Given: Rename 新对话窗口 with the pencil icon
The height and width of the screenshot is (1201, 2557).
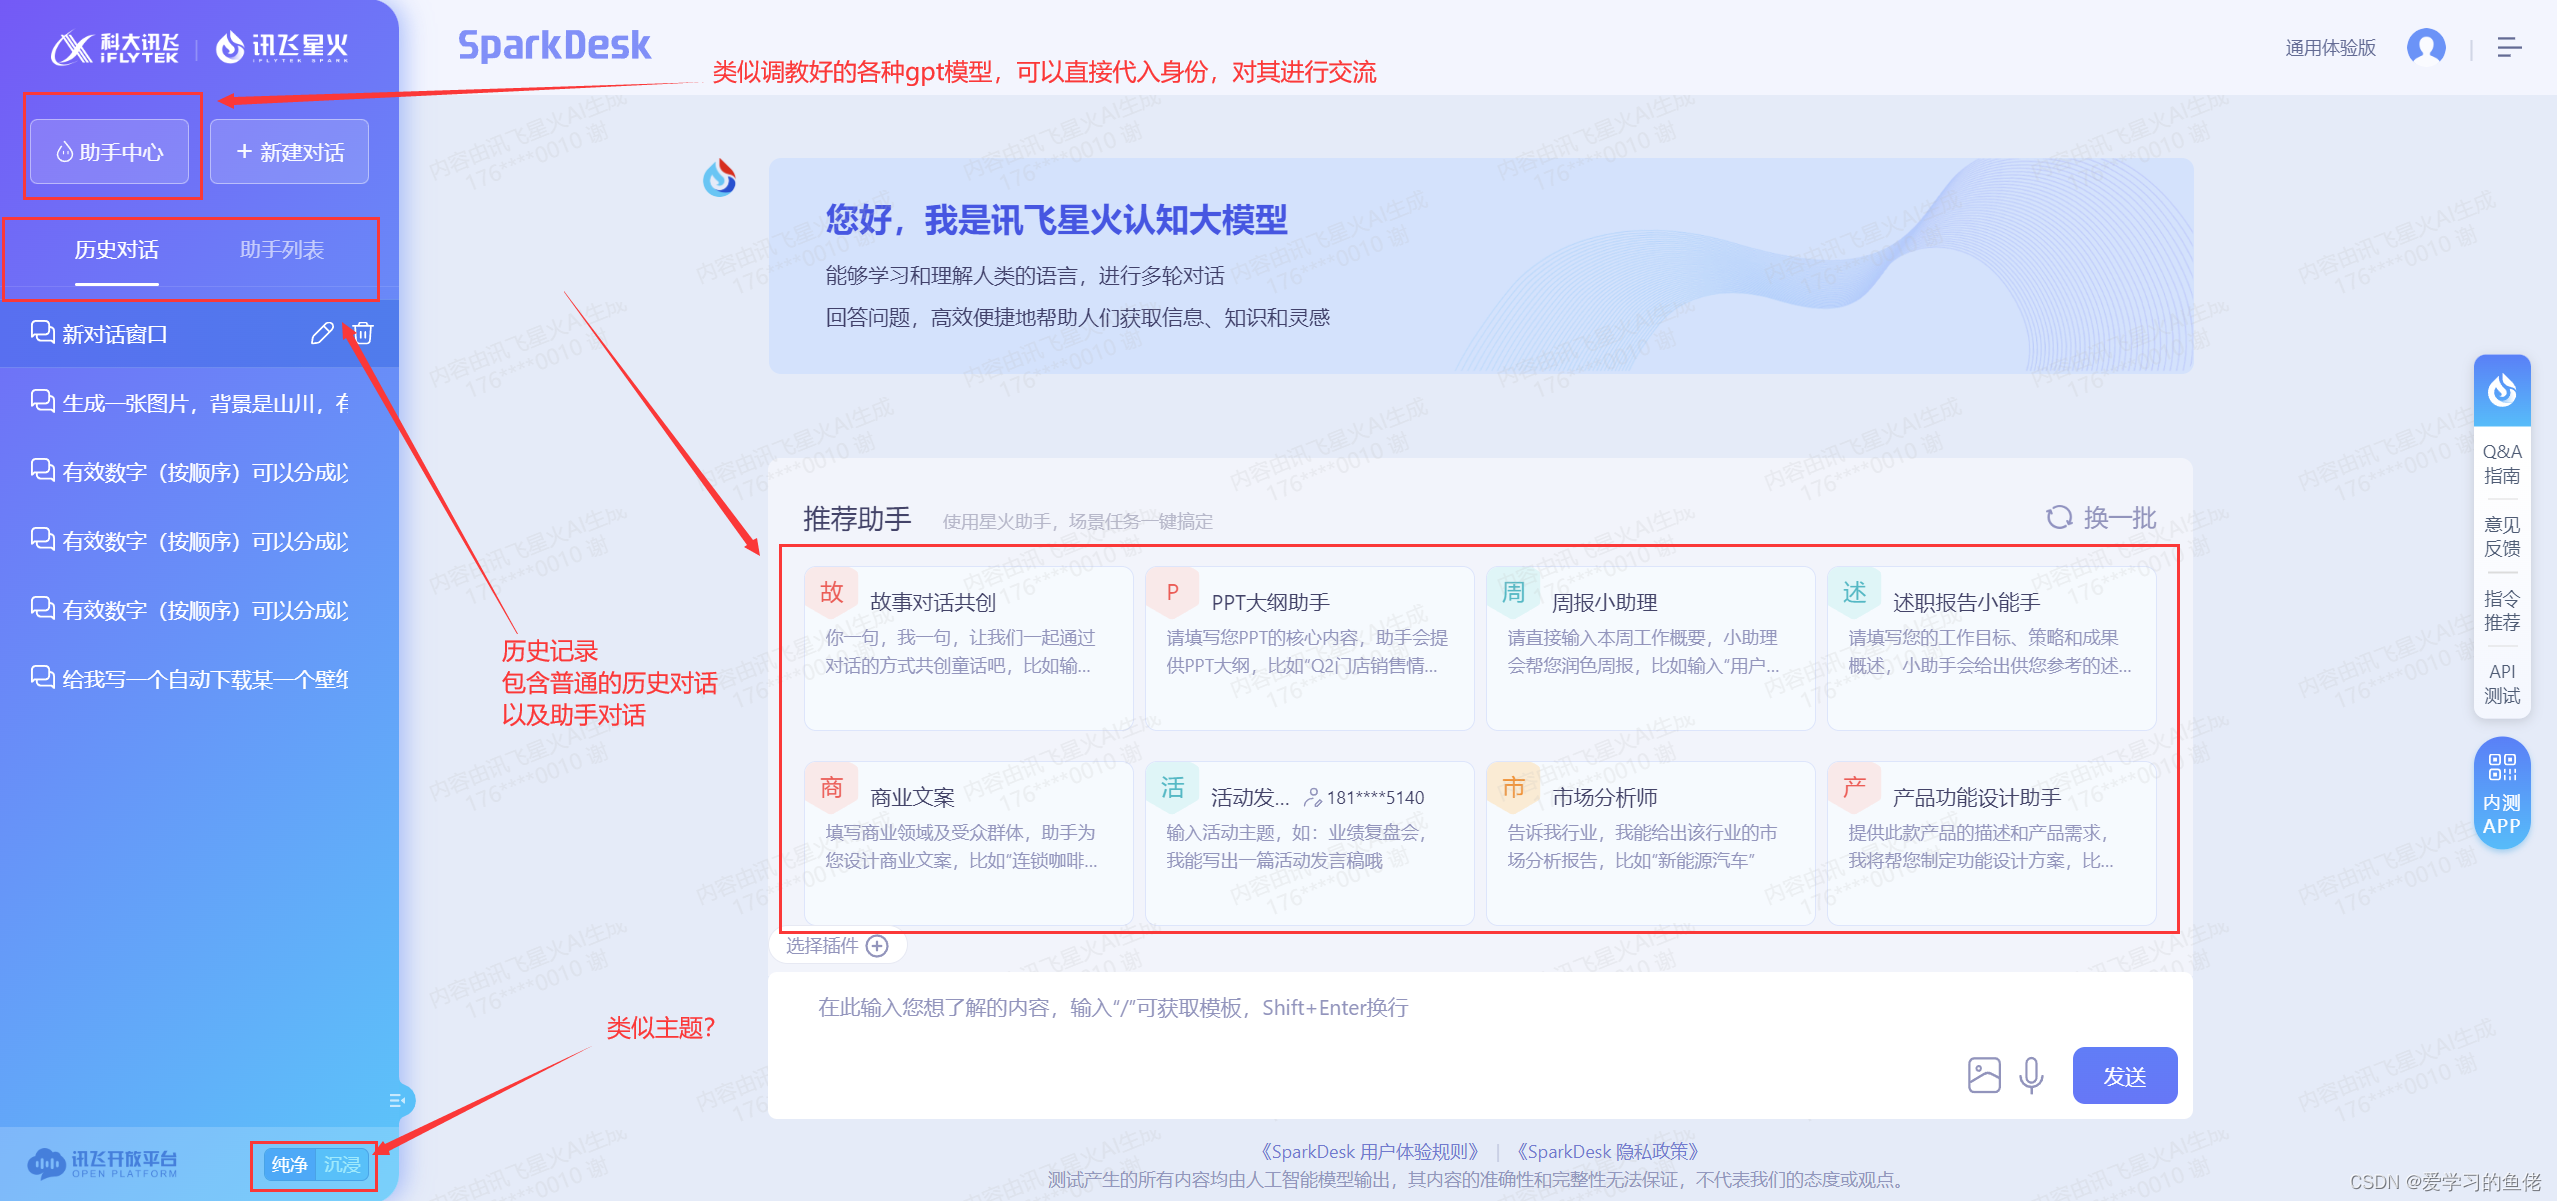Looking at the screenshot, I should click(x=322, y=333).
